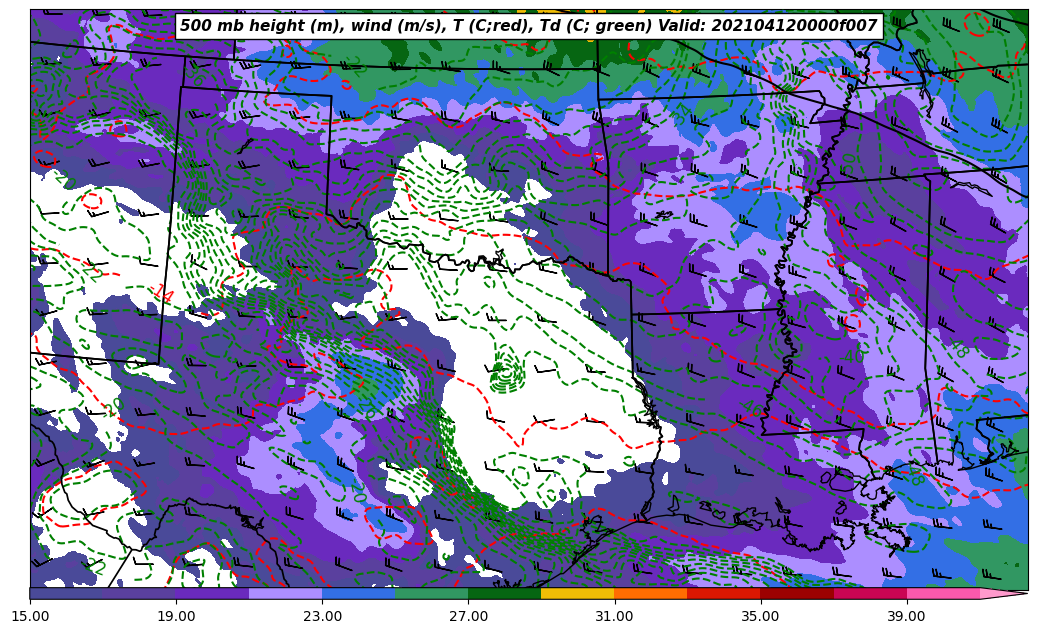Click the 19.00 colorbar tick label
Image resolution: width=1037 pixels, height=633 pixels.
tap(176, 616)
